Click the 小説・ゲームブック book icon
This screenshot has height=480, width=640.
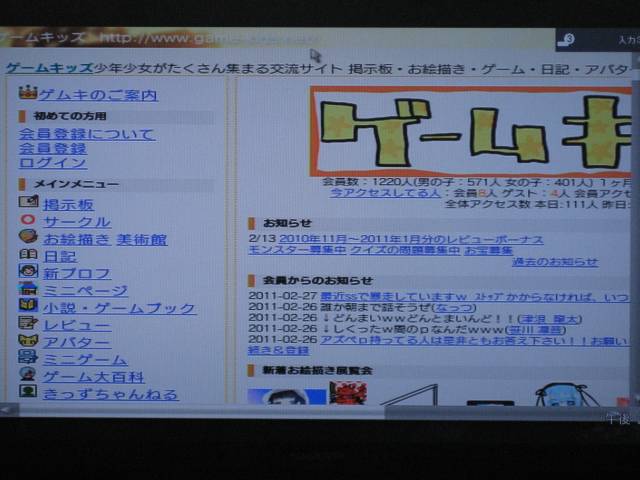(28, 307)
